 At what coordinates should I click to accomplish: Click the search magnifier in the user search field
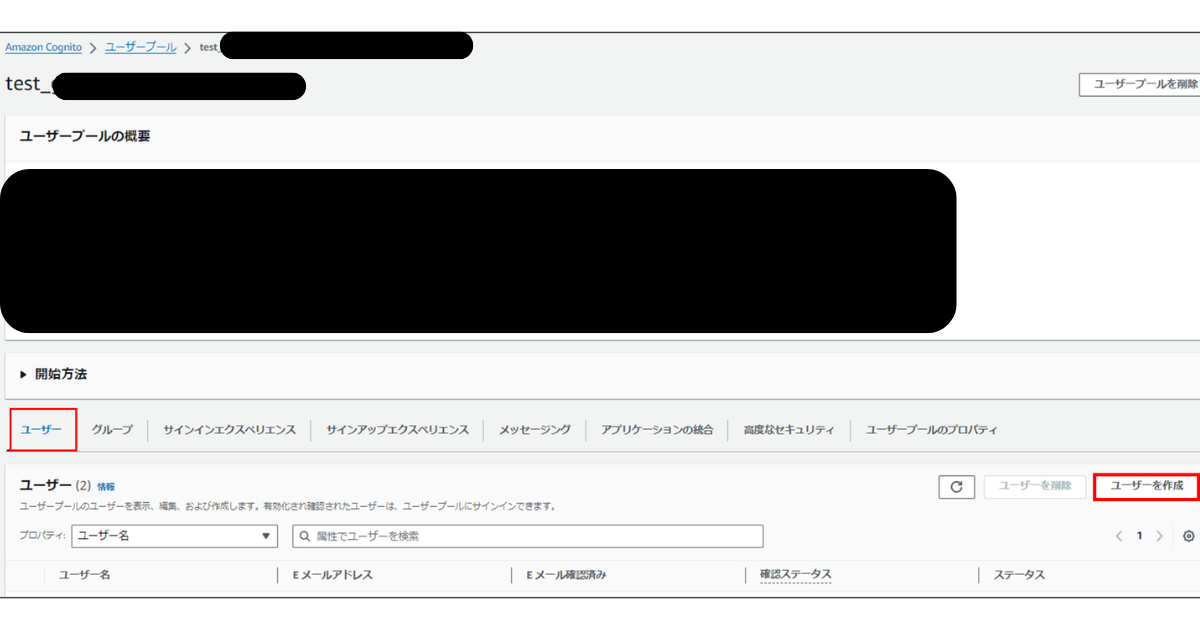(303, 535)
